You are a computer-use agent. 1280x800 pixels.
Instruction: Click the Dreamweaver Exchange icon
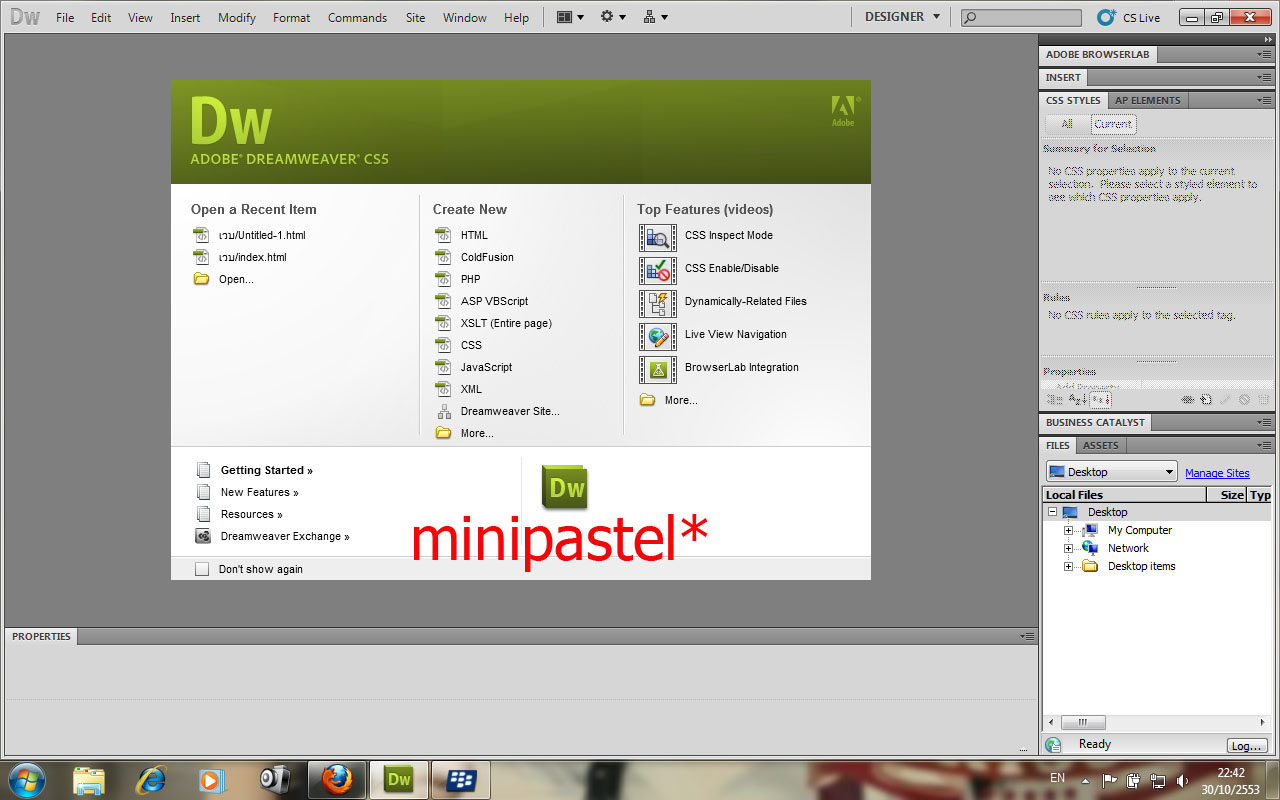203,536
